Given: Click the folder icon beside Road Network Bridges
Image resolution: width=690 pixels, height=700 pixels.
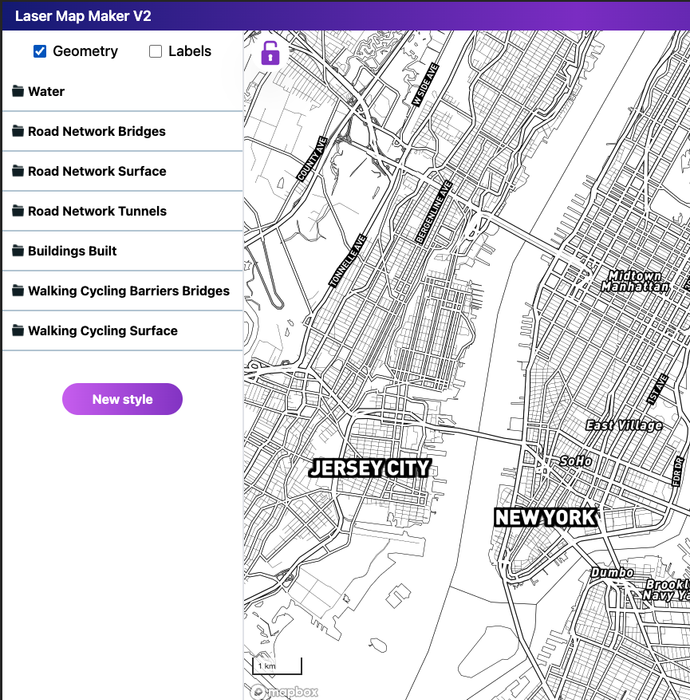Looking at the screenshot, I should click(x=18, y=131).
